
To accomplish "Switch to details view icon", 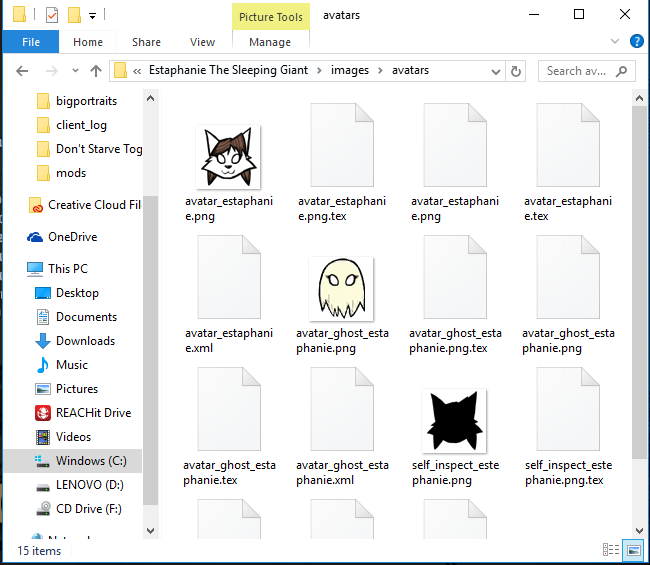I will [x=610, y=550].
